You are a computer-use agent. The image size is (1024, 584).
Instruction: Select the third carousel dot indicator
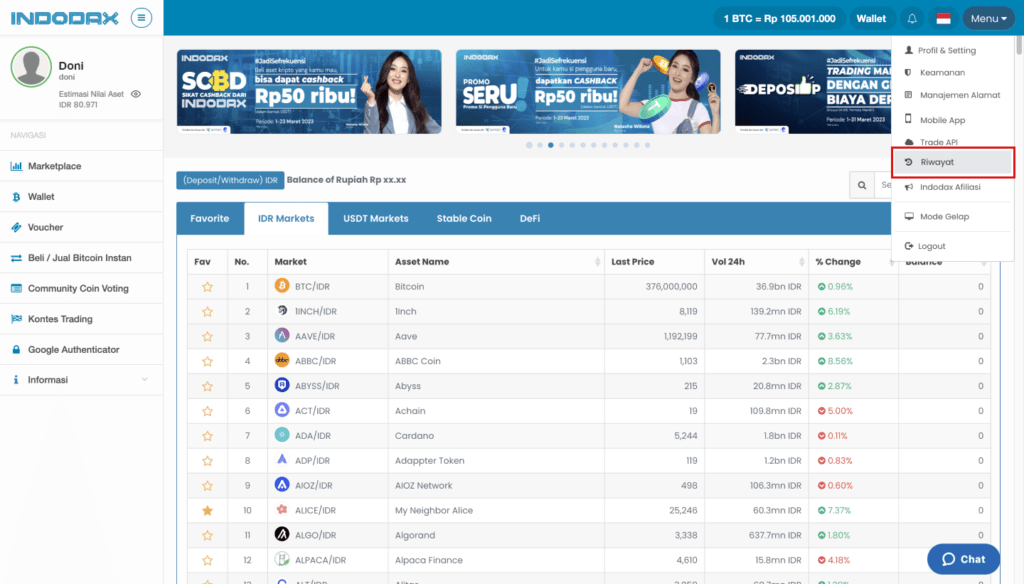click(551, 145)
